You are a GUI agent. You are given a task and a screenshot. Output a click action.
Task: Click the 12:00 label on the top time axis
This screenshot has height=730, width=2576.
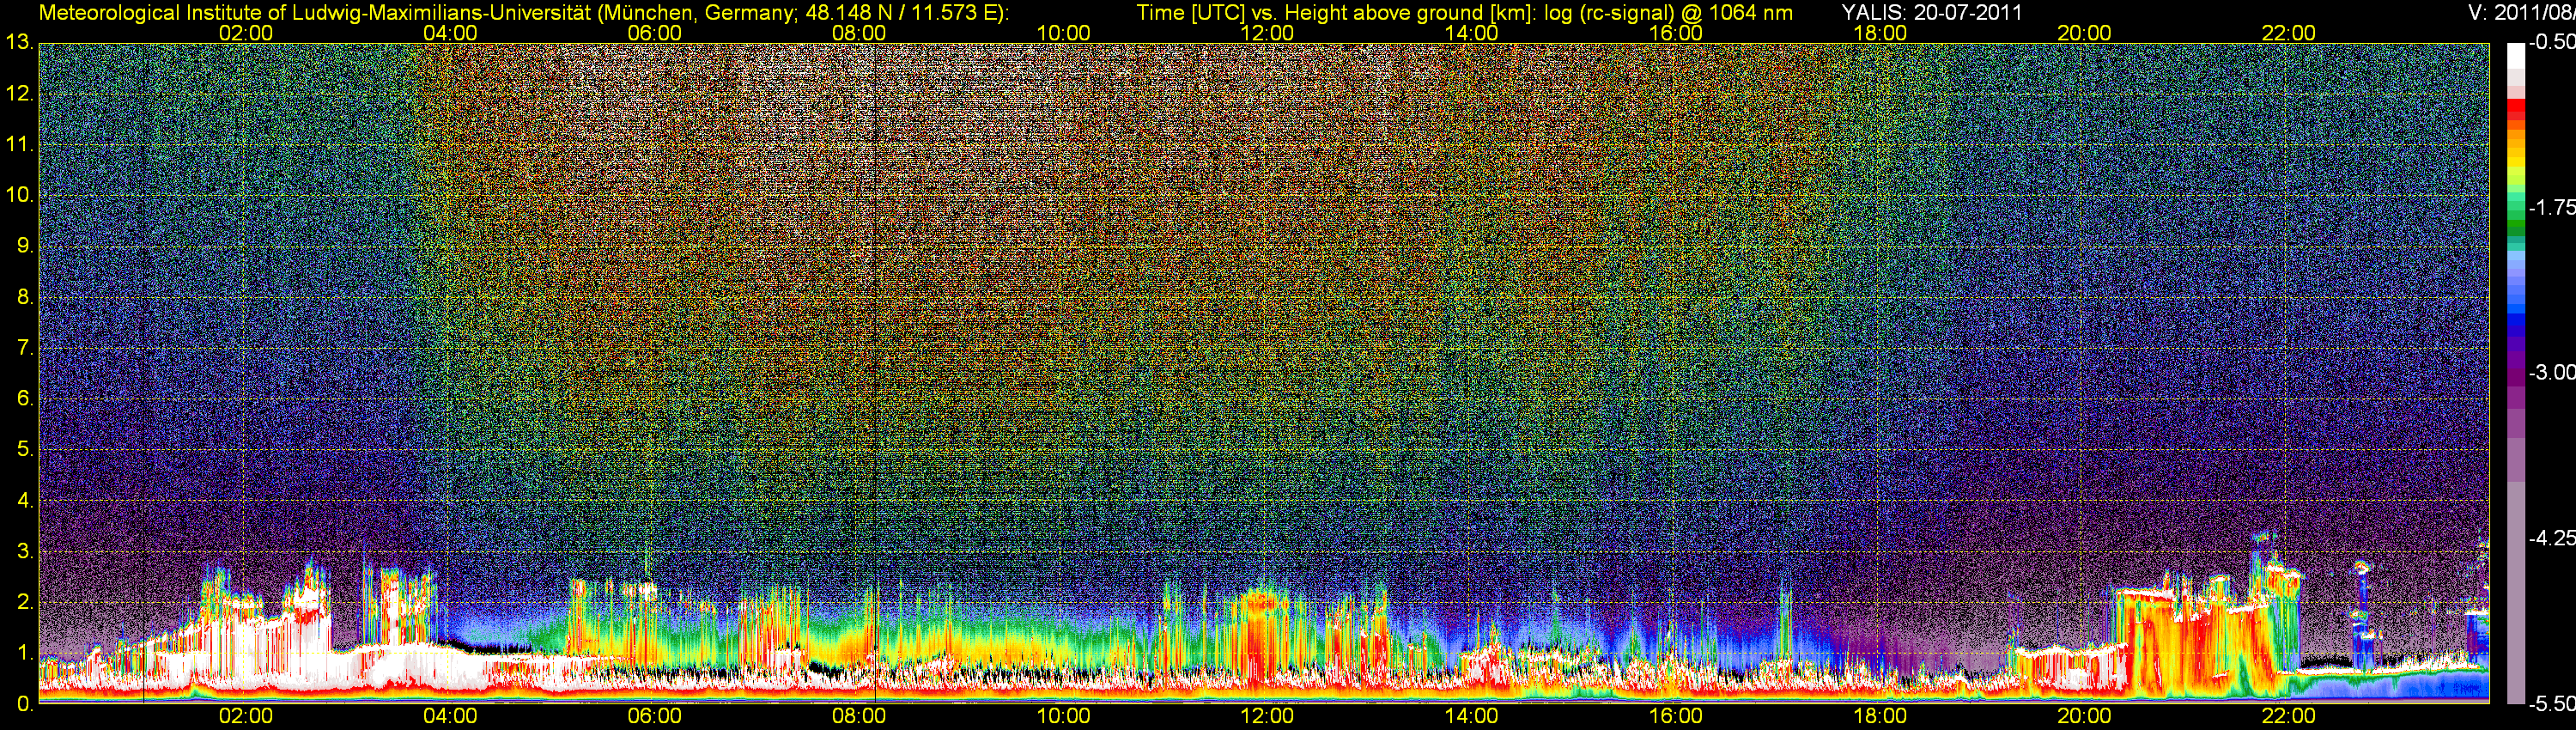pyautogui.click(x=1267, y=33)
